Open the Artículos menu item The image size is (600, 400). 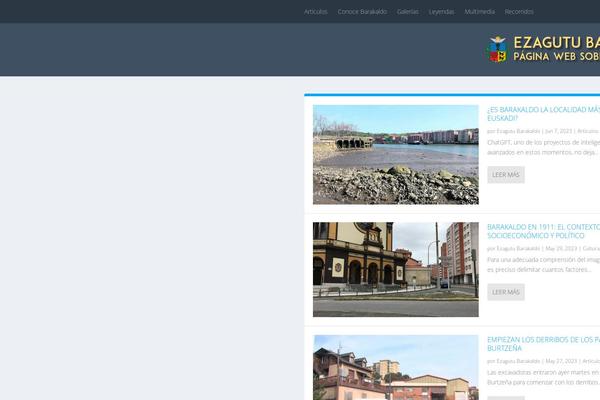[x=315, y=12]
